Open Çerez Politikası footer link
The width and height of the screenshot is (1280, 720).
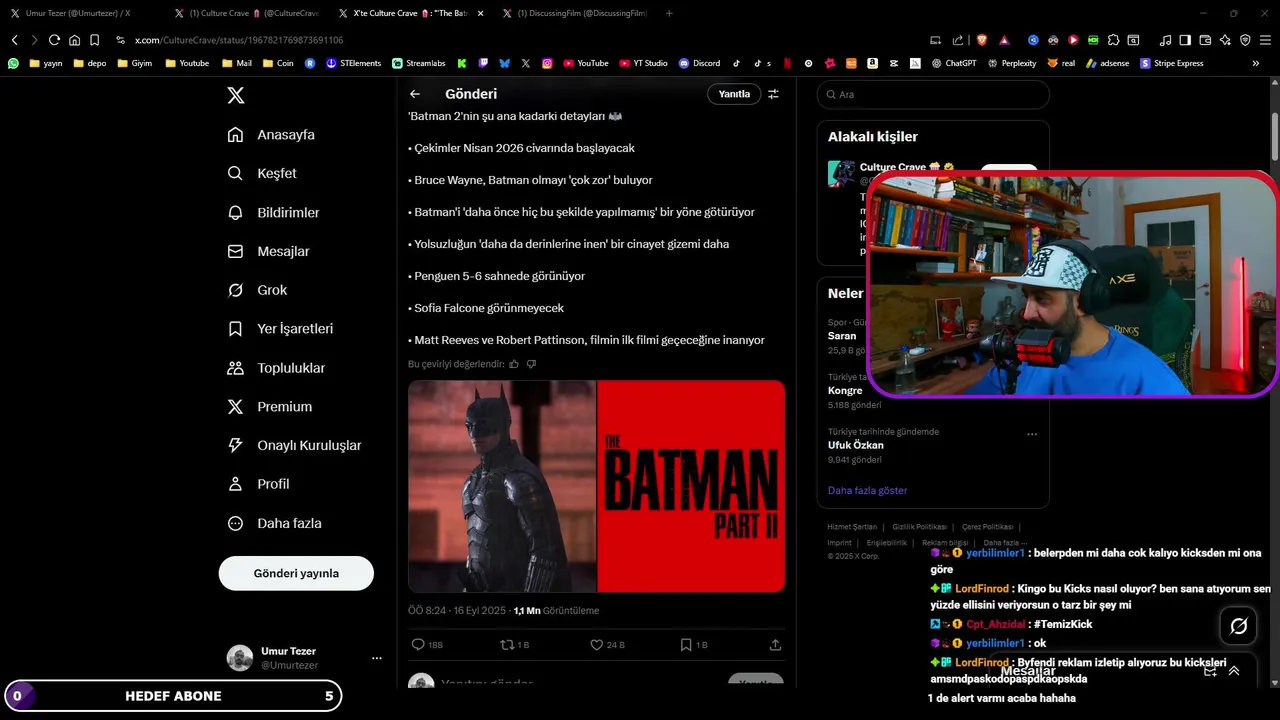[x=987, y=527]
